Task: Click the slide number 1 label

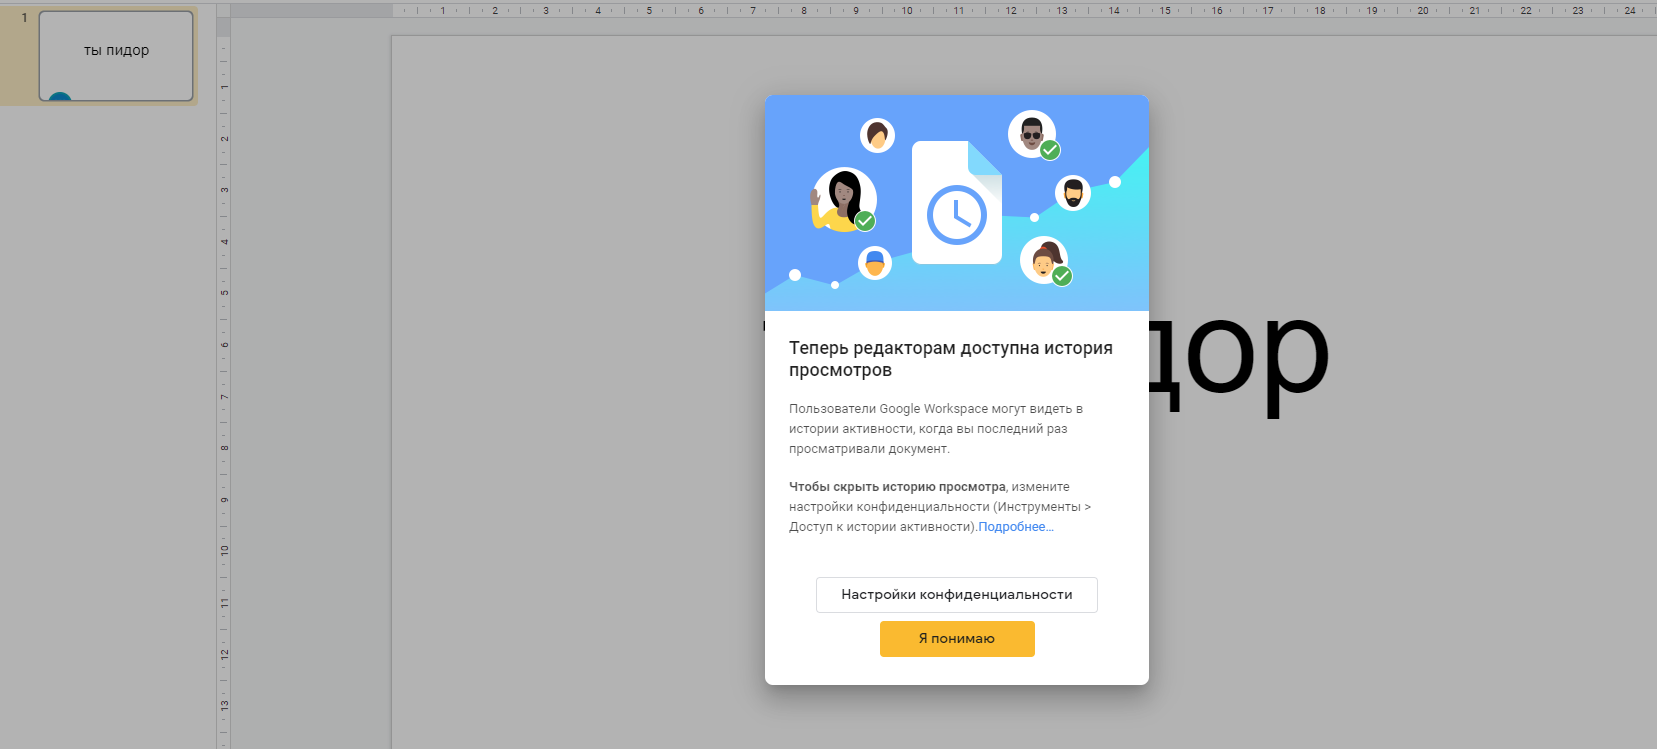Action: (x=25, y=18)
